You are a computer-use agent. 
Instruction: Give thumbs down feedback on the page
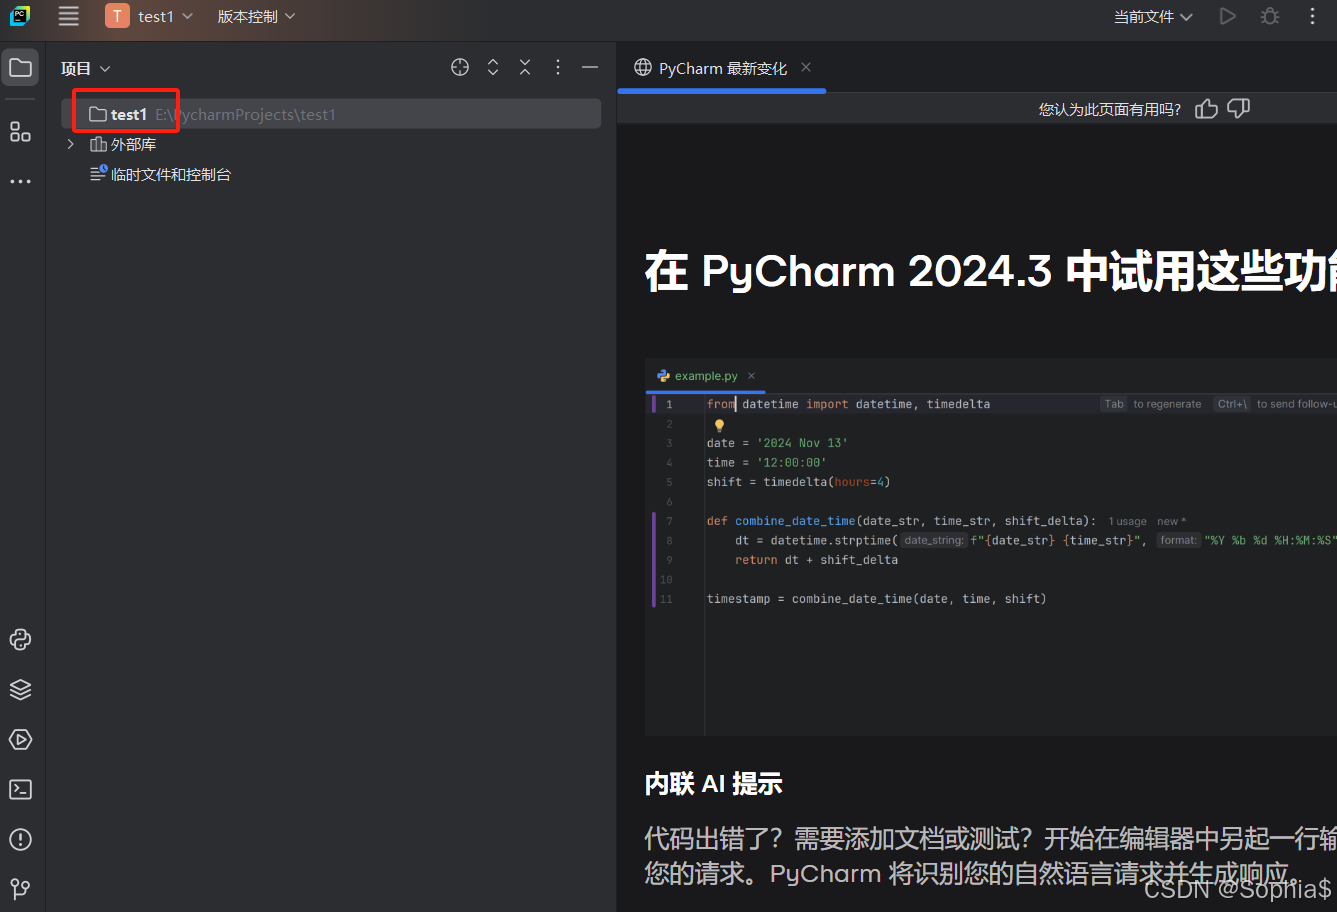pos(1238,108)
